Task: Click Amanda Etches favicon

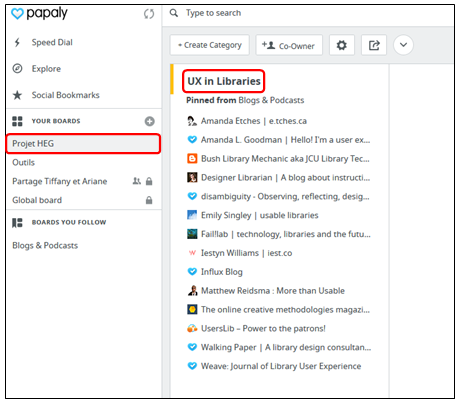Action: (x=192, y=121)
